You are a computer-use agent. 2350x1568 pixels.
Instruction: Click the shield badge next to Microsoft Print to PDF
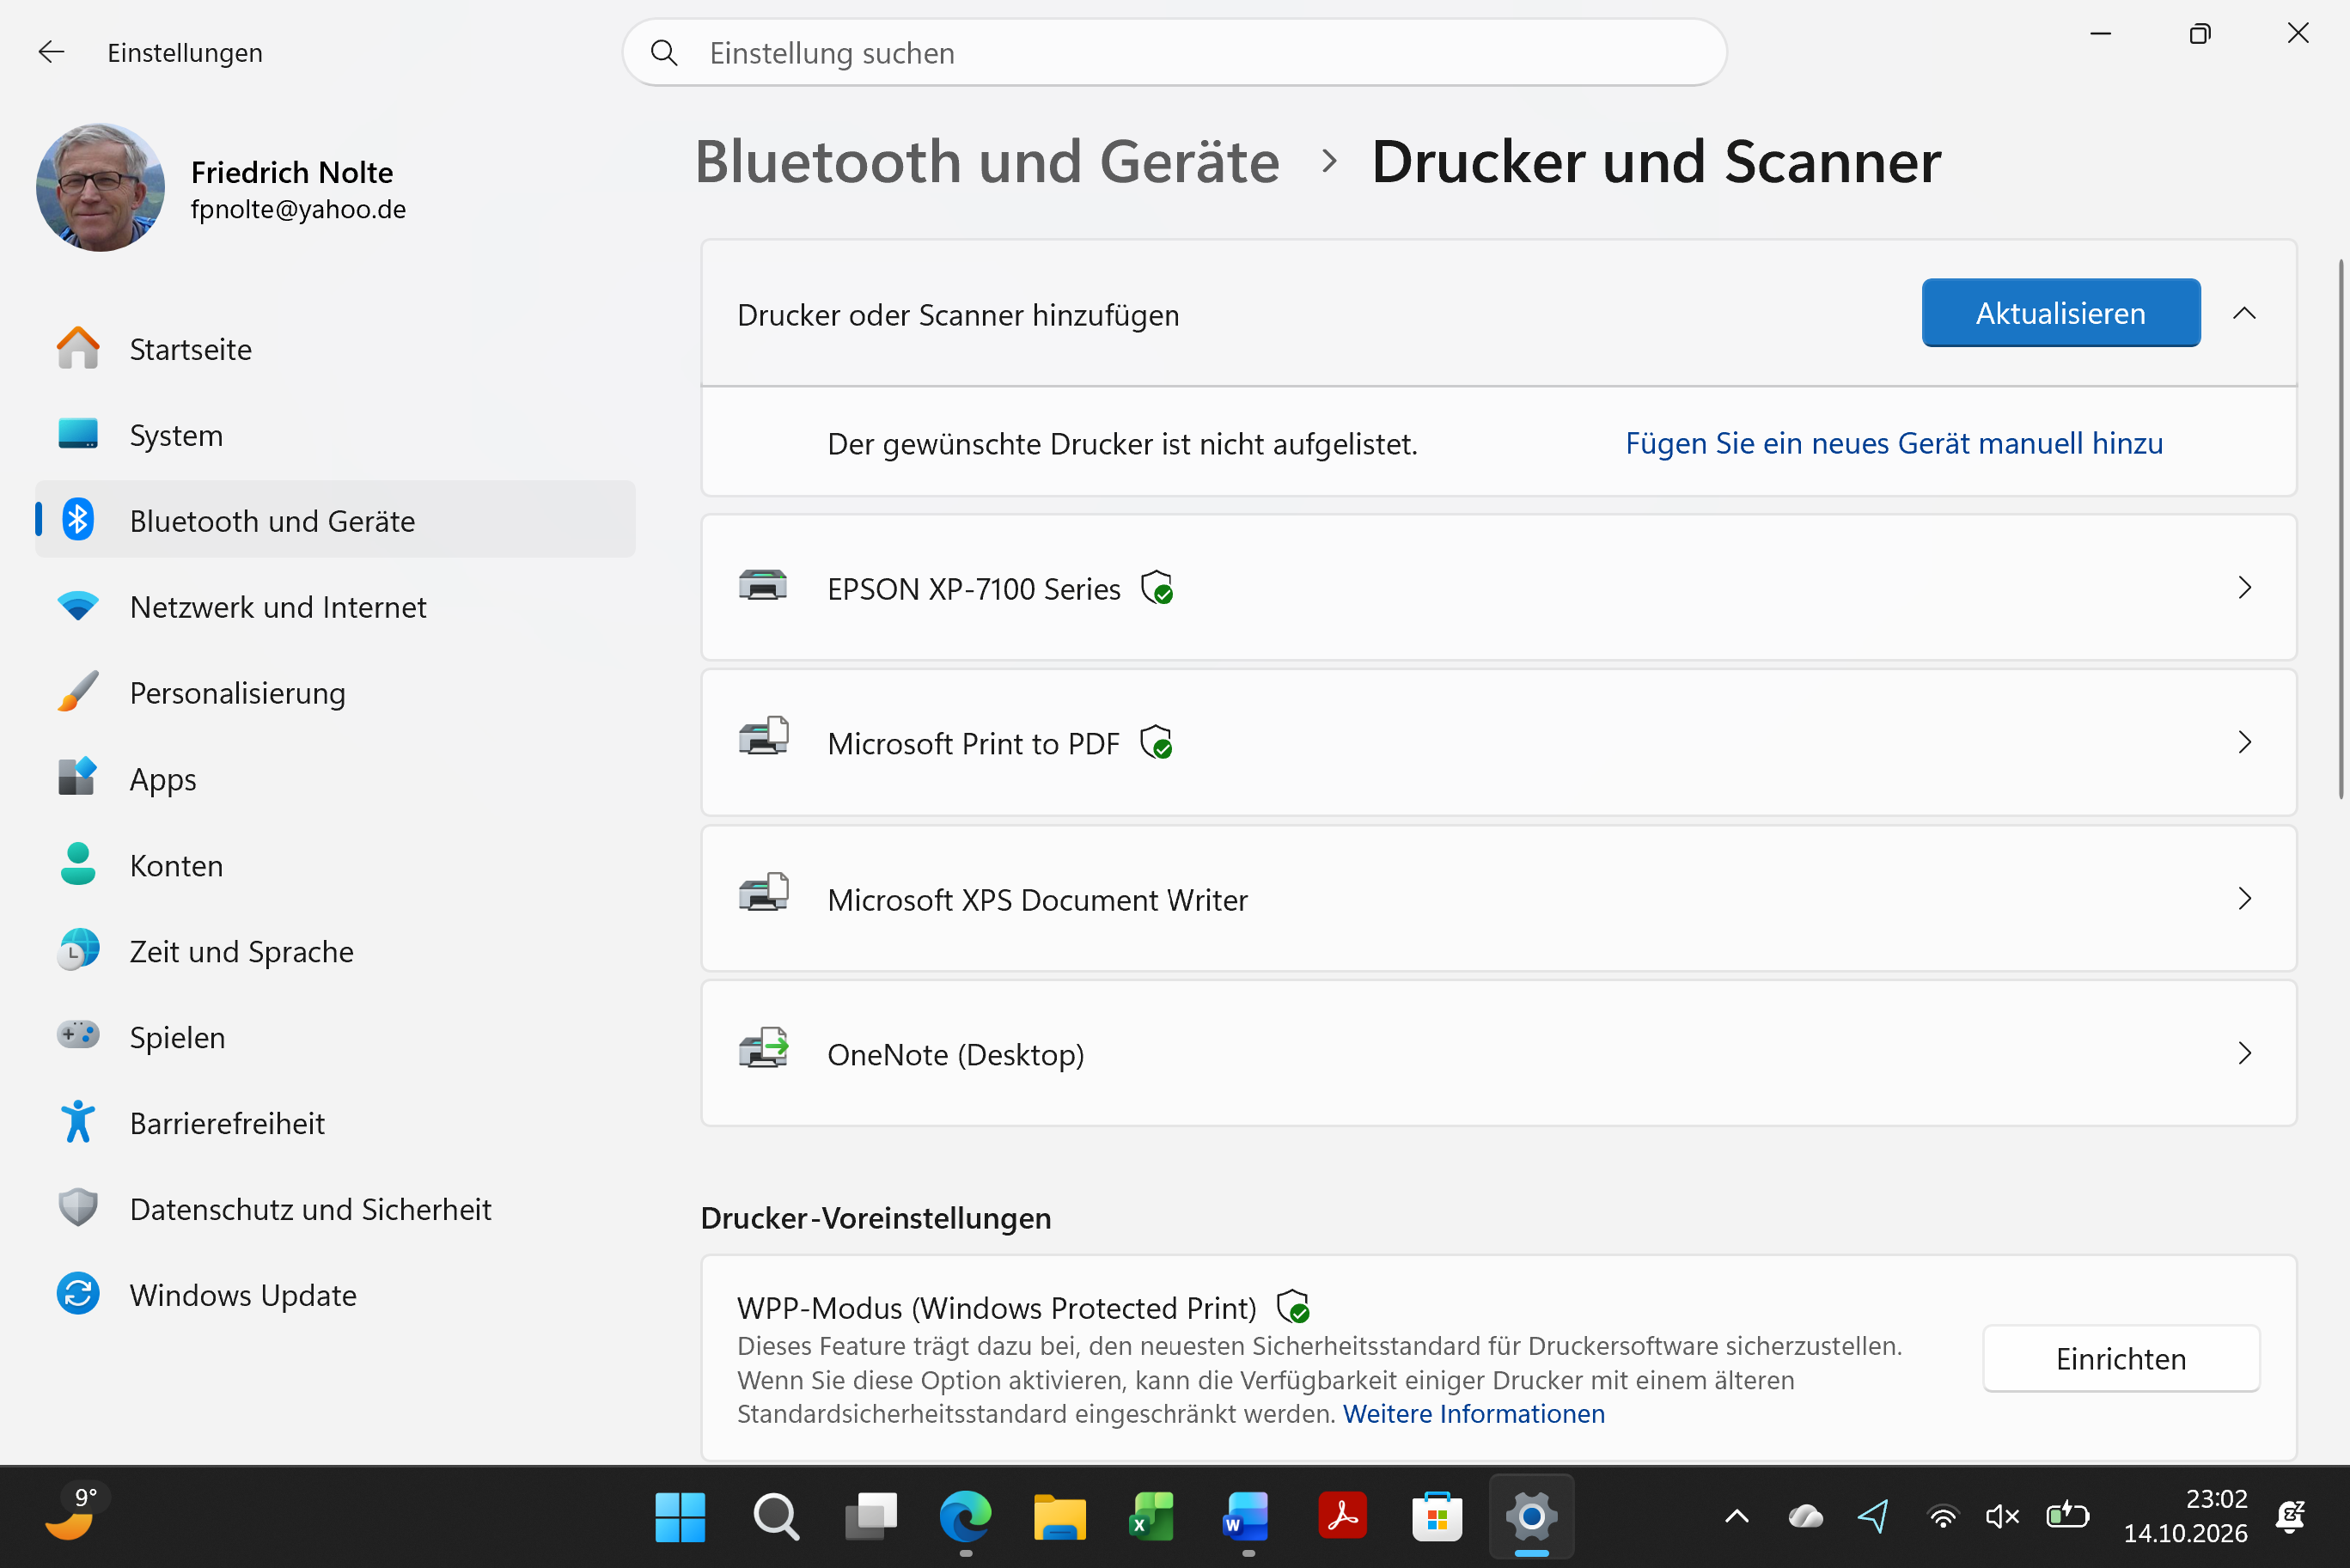point(1156,743)
